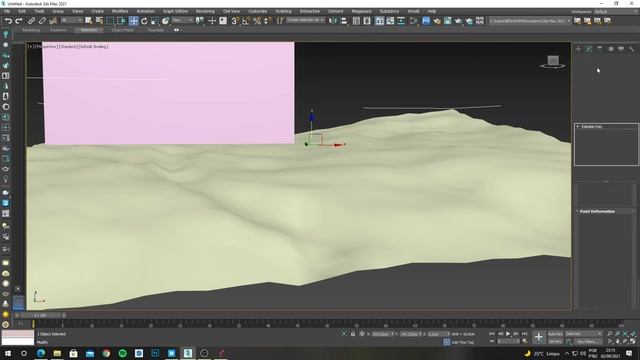The image size is (640, 360).
Task: Choose Rectangular Selection Region tool
Action: click(110, 20)
